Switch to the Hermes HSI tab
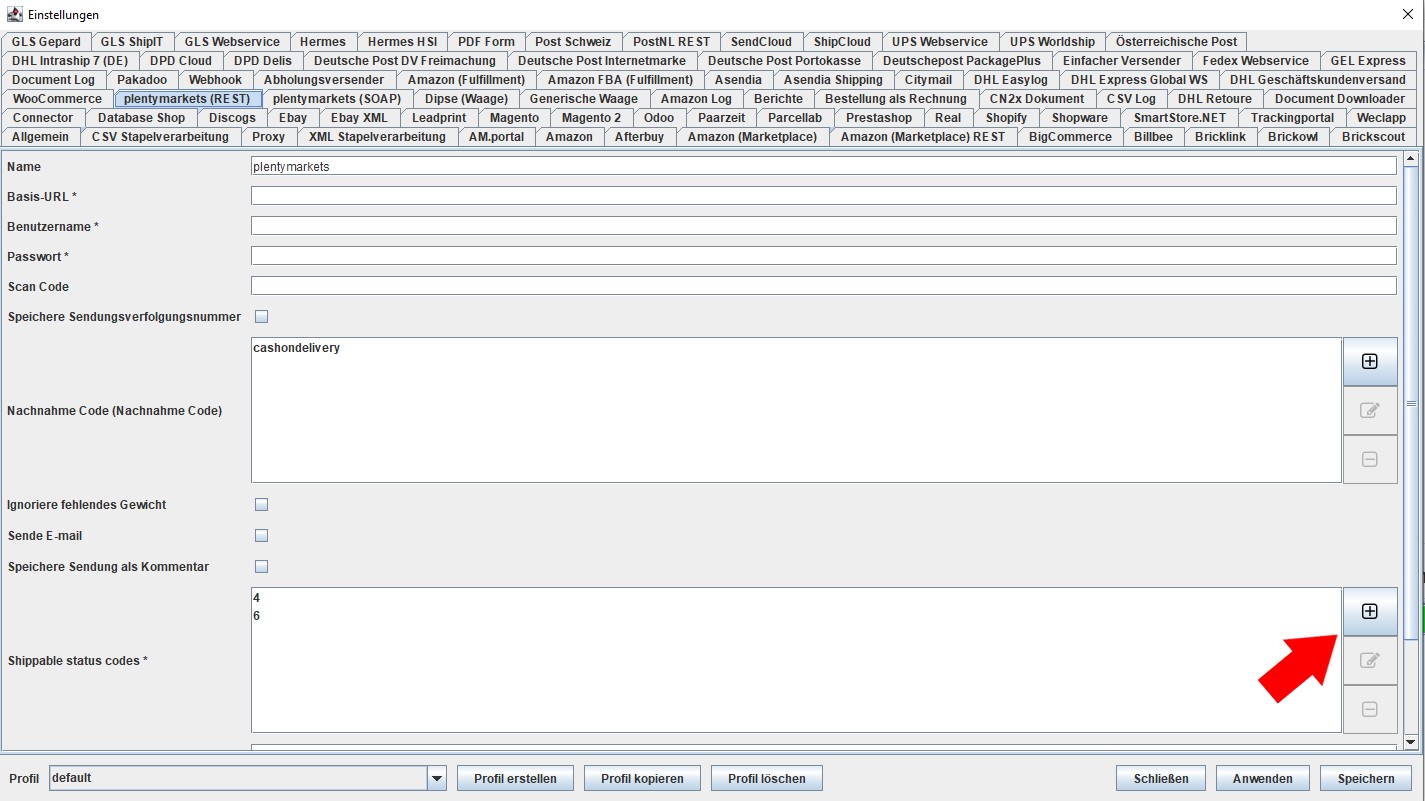 tap(402, 42)
